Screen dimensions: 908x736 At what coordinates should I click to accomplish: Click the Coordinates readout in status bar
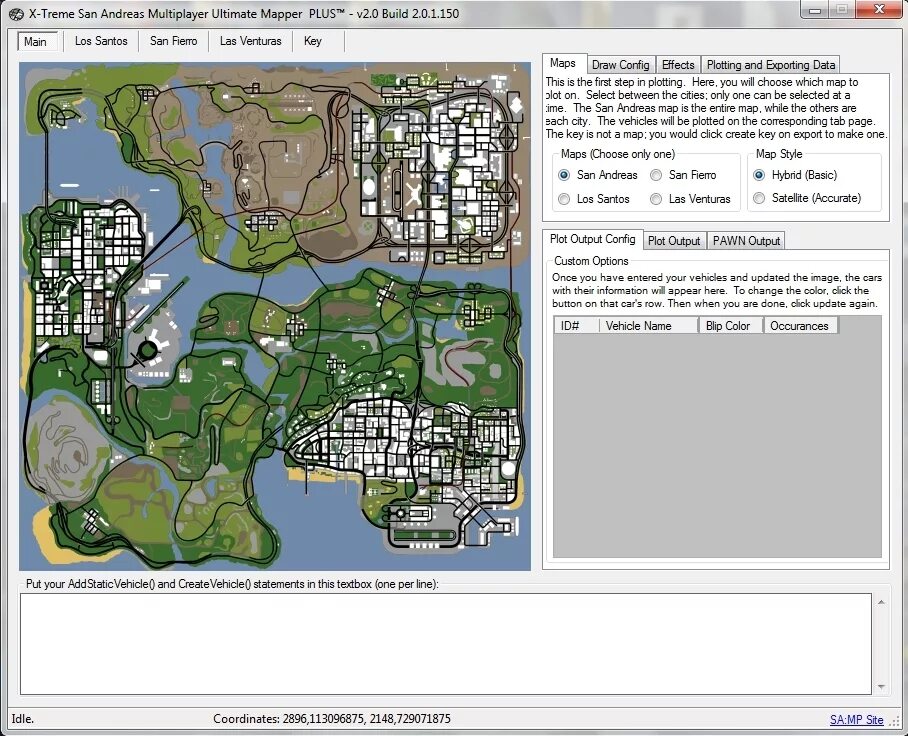click(332, 719)
